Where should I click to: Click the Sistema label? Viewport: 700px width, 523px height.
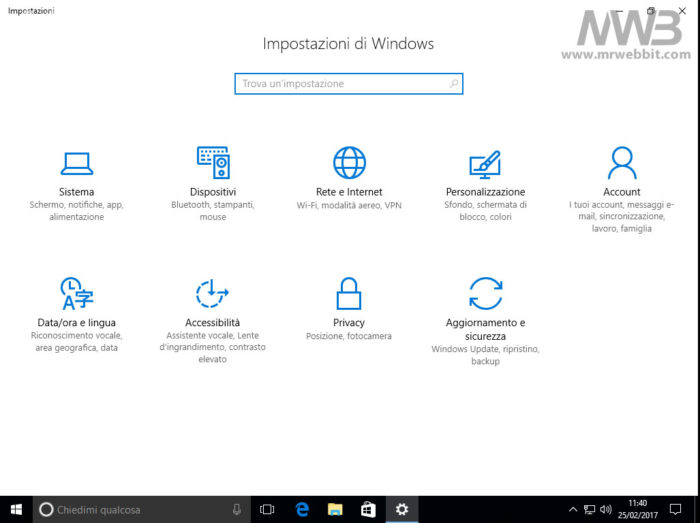tap(76, 192)
